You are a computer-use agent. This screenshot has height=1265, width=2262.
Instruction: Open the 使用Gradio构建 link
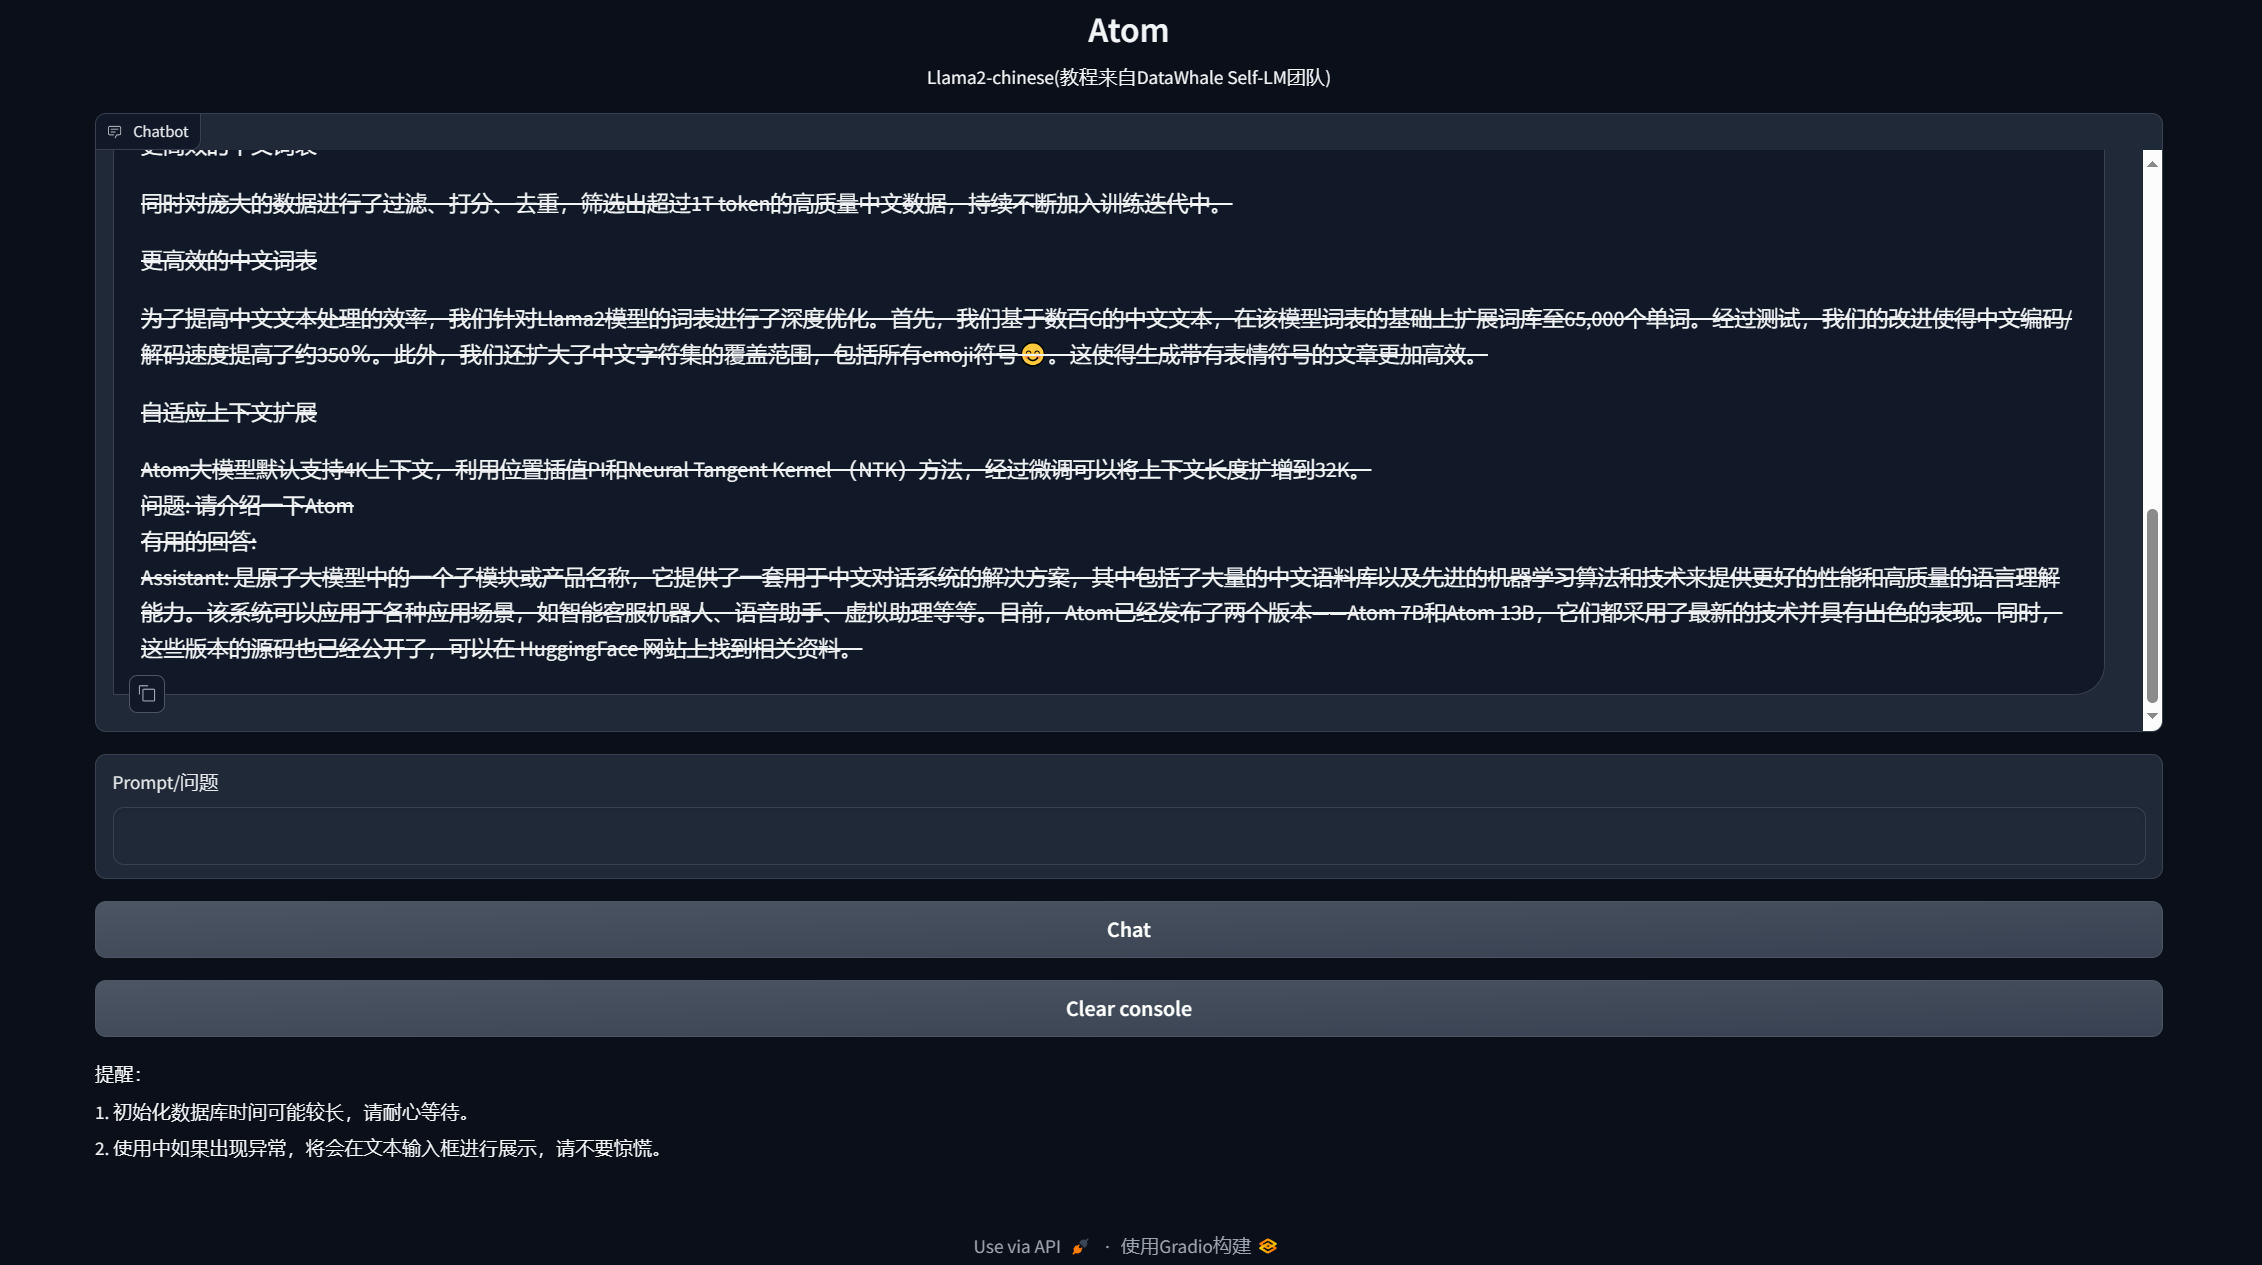point(1186,1246)
